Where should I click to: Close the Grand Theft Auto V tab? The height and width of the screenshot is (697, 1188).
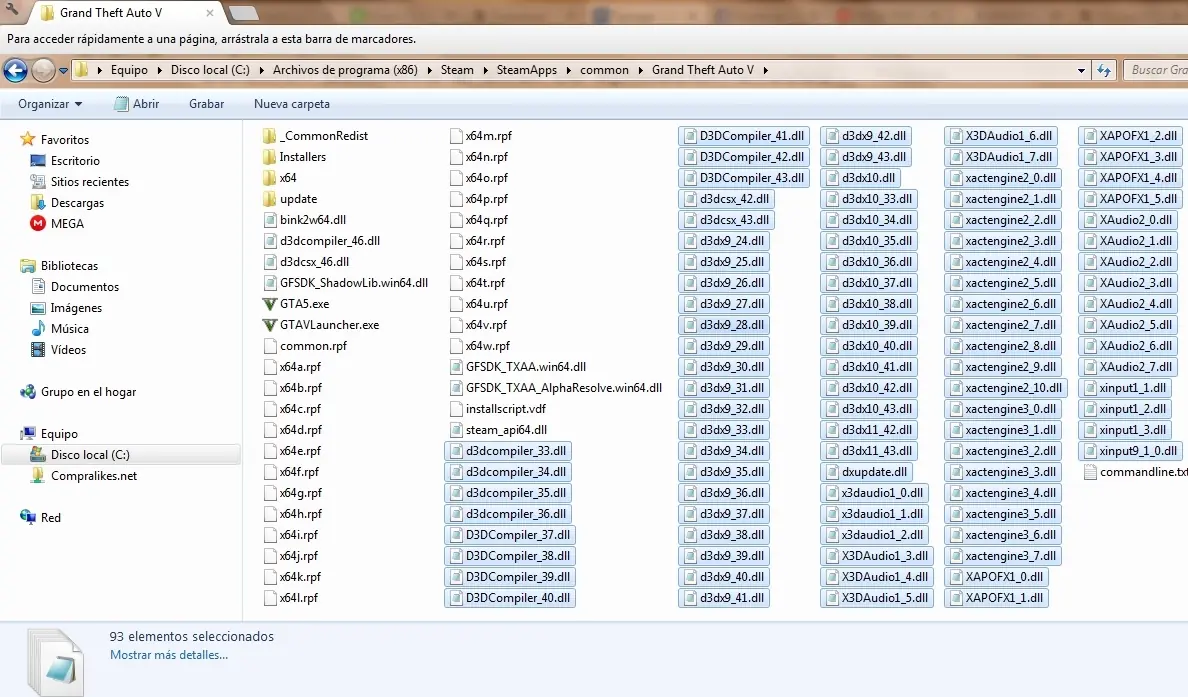click(210, 13)
